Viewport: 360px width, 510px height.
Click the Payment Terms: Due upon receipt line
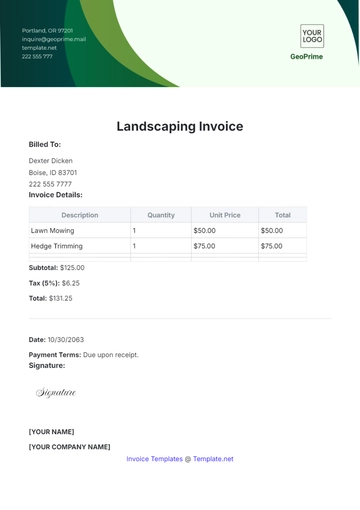83,355
